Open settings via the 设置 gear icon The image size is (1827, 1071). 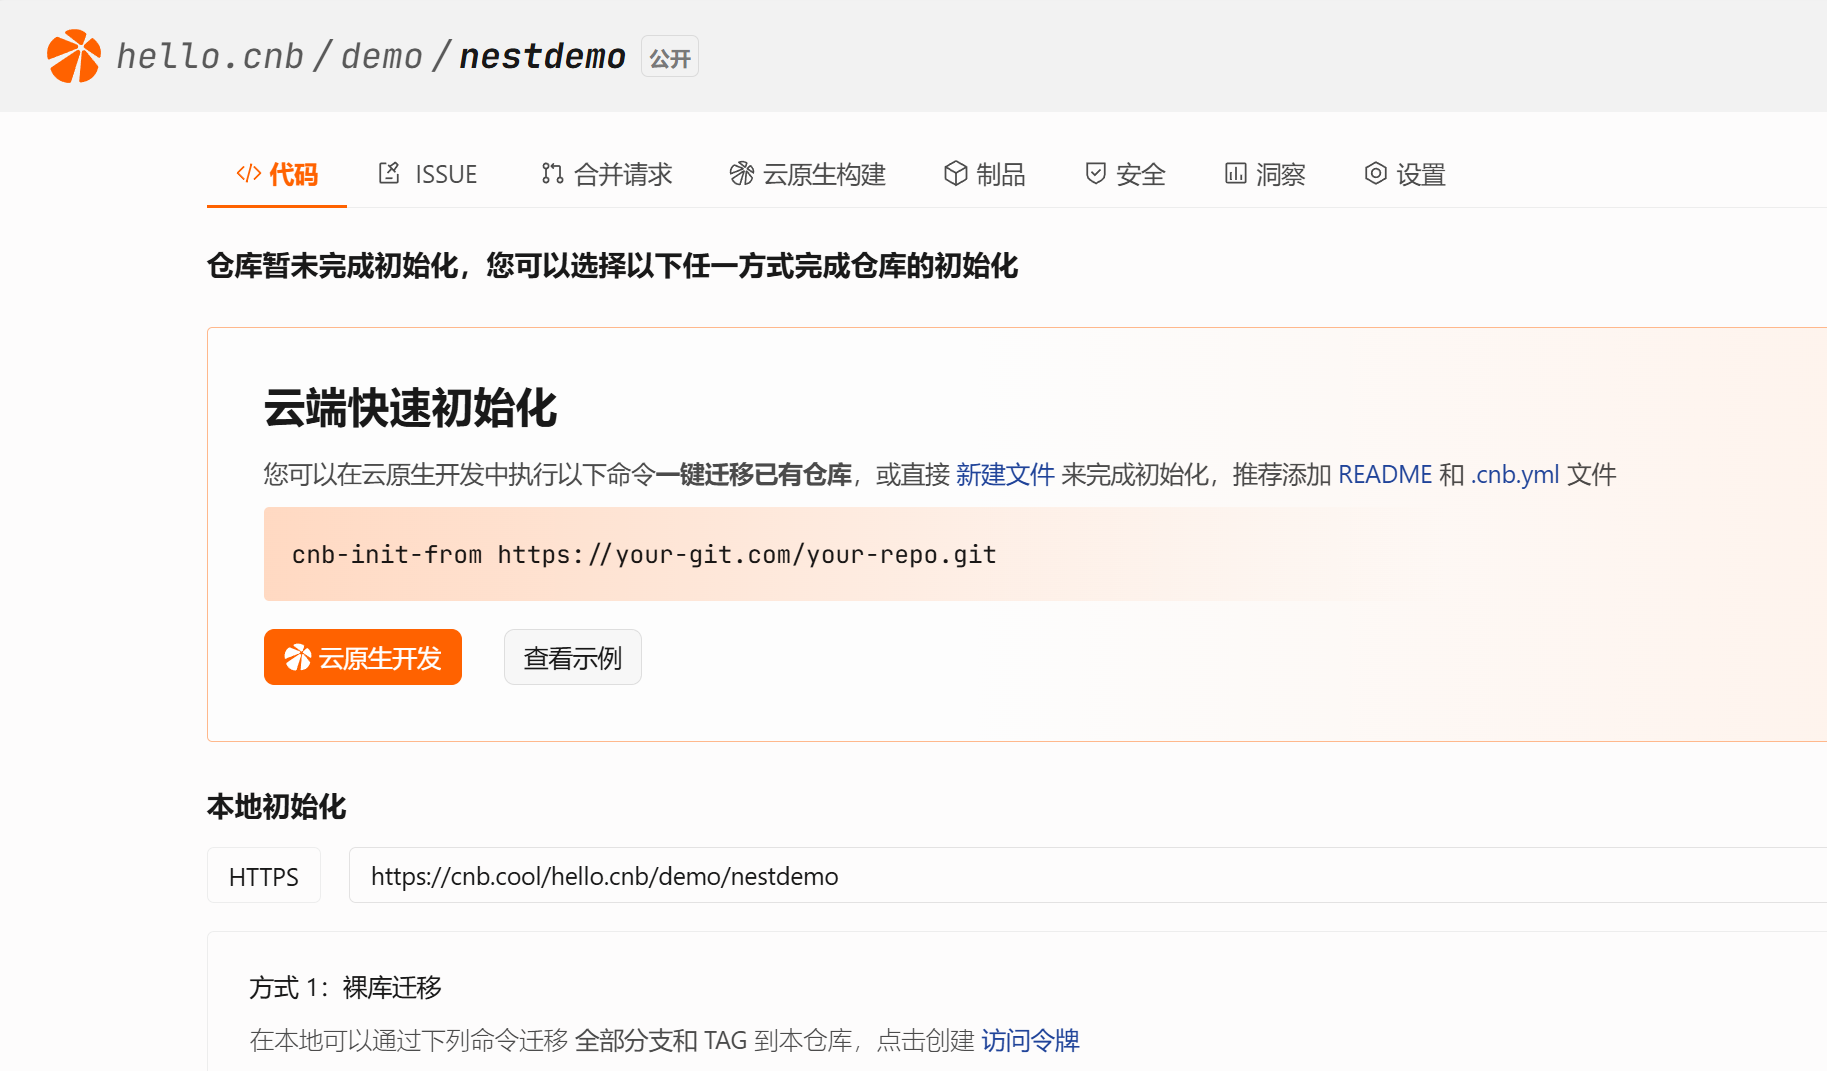[1374, 173]
